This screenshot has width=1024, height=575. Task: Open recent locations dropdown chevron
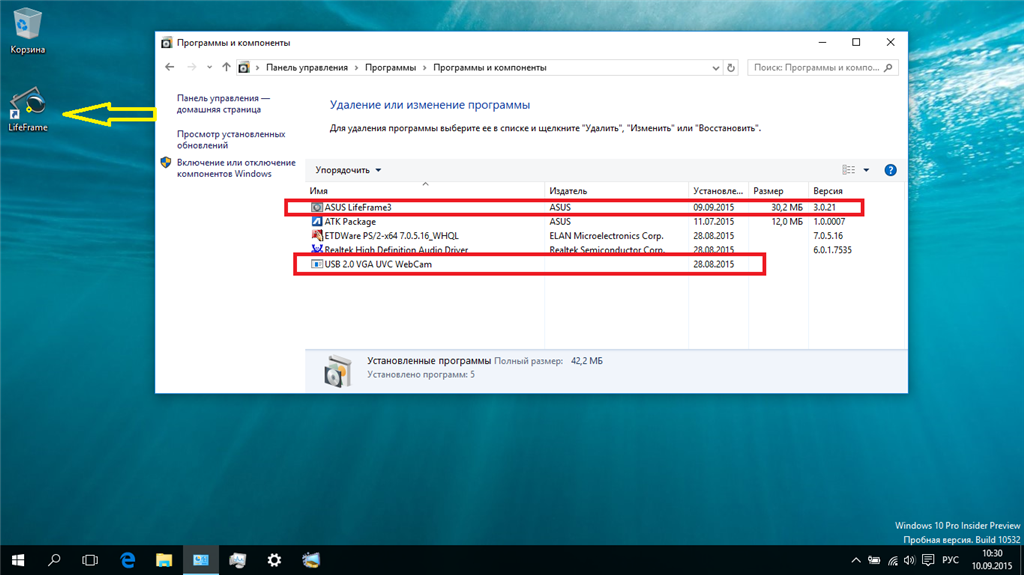click(209, 67)
